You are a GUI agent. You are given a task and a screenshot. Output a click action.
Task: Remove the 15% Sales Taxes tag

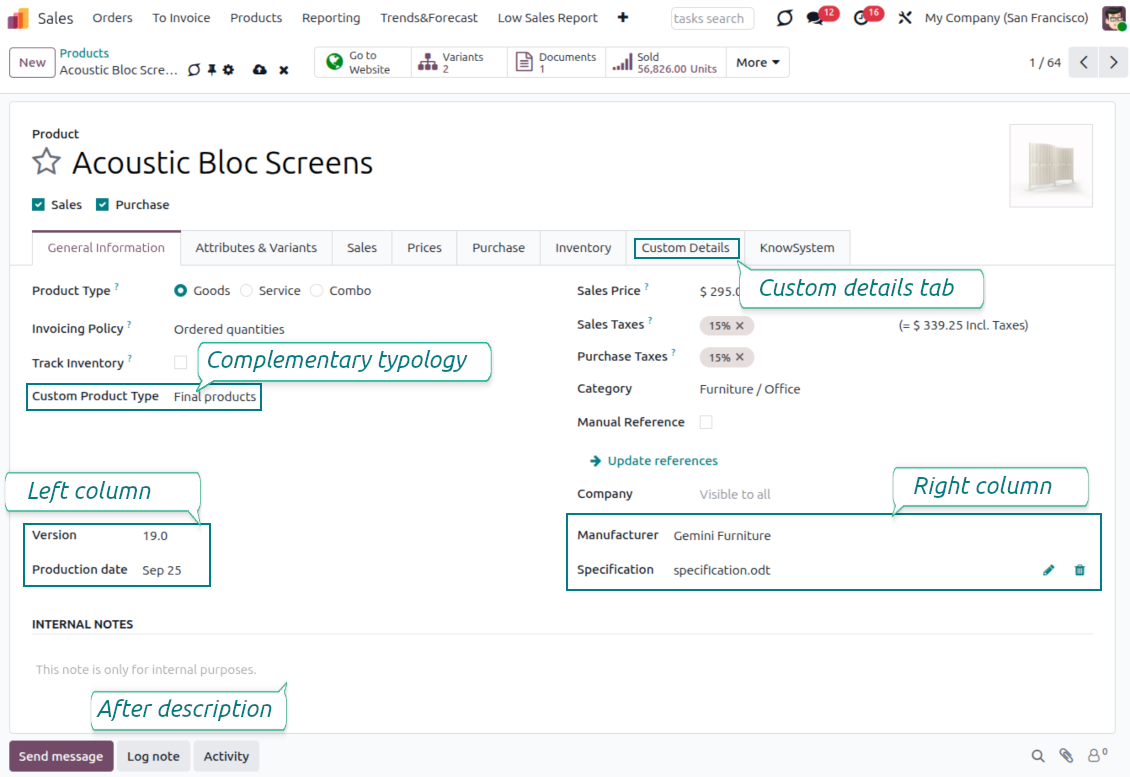coord(740,326)
